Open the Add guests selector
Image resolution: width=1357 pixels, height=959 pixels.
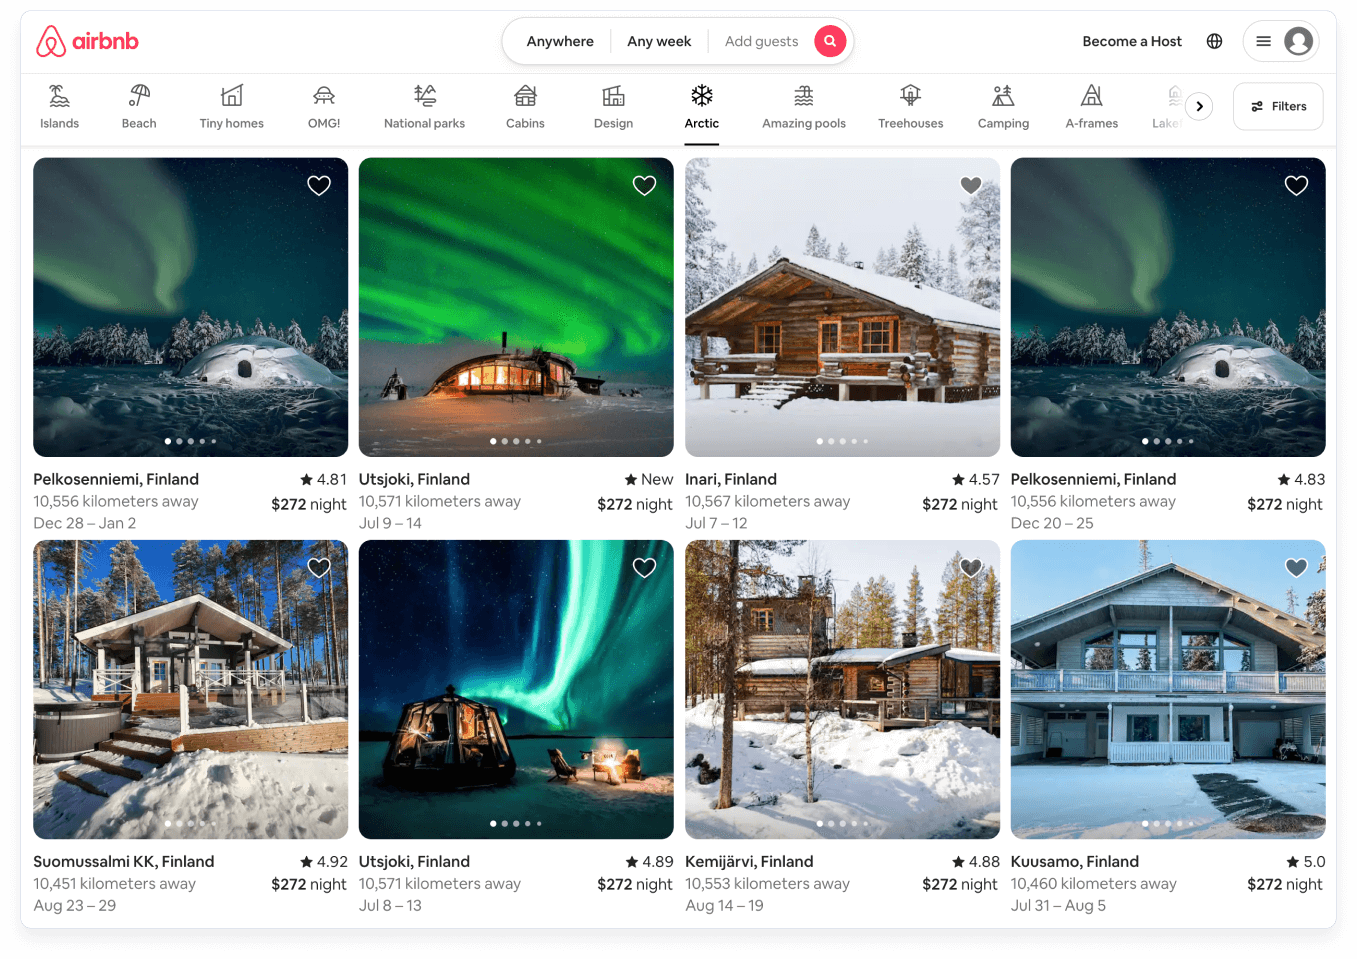(762, 41)
